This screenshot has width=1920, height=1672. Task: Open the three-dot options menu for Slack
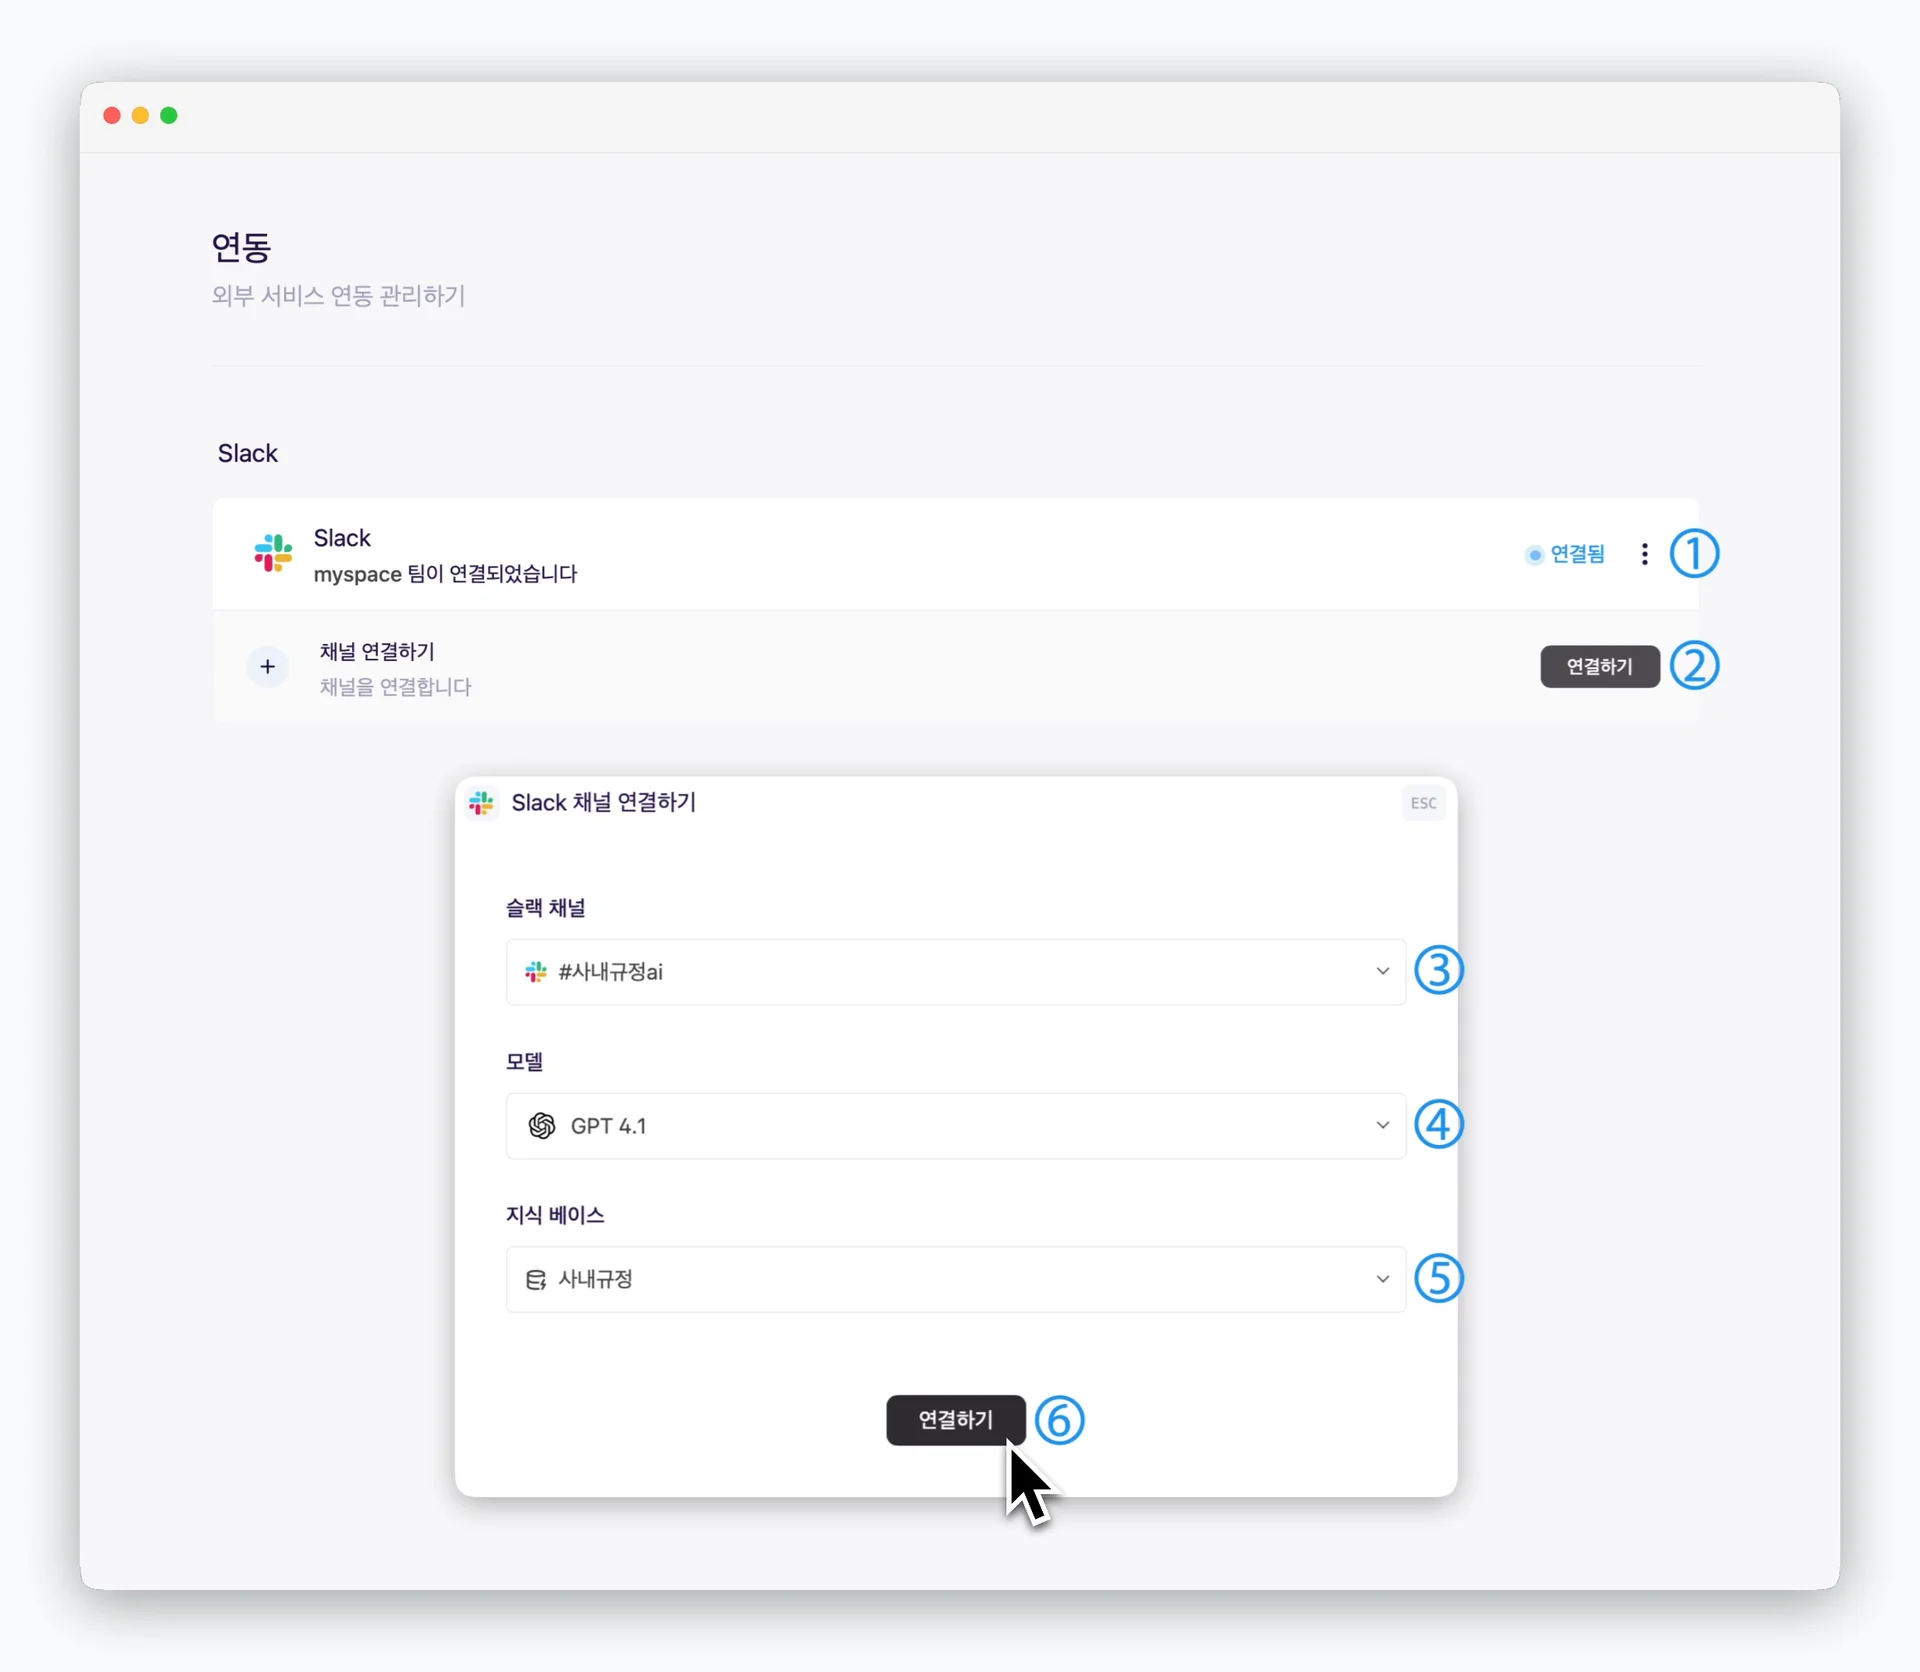pyautogui.click(x=1644, y=554)
